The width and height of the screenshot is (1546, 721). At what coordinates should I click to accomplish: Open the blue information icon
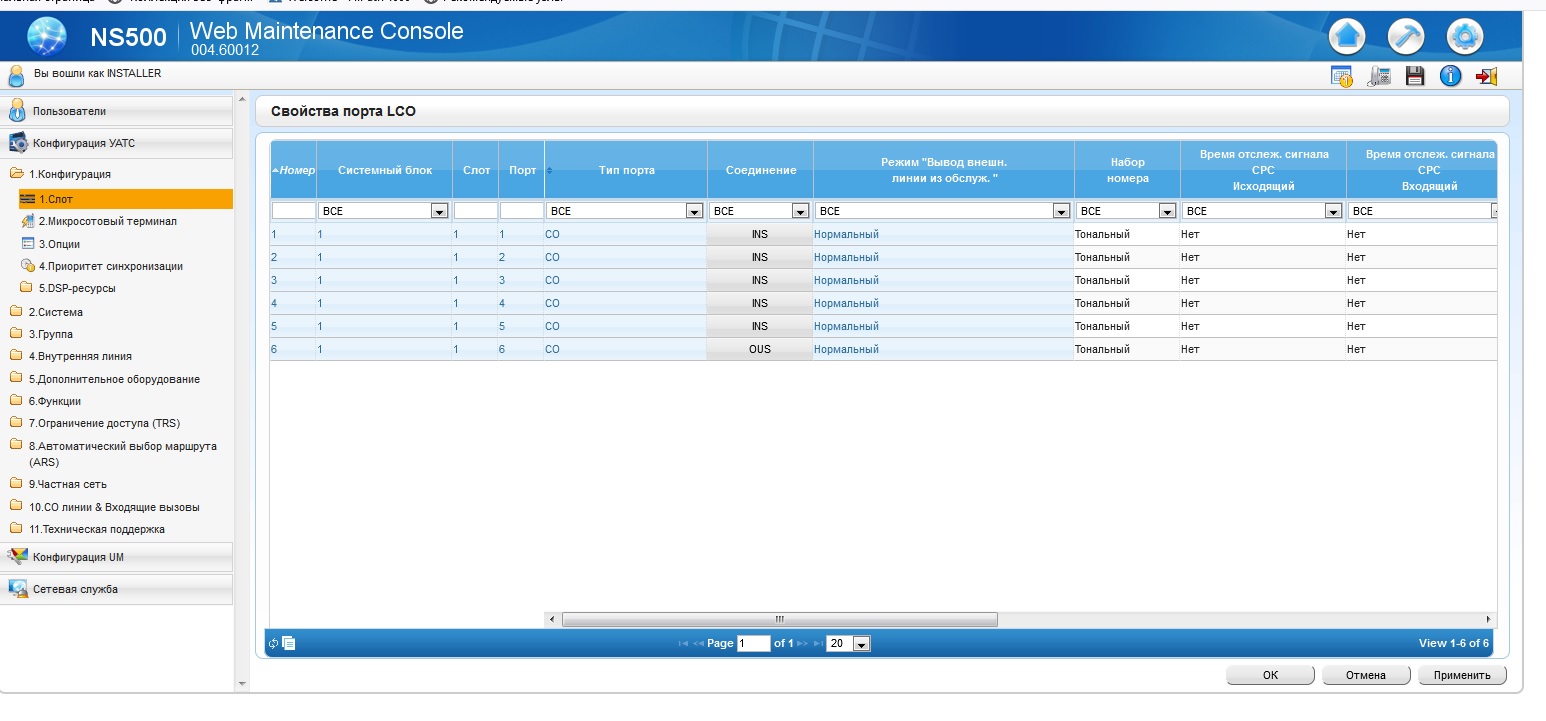[x=1450, y=76]
